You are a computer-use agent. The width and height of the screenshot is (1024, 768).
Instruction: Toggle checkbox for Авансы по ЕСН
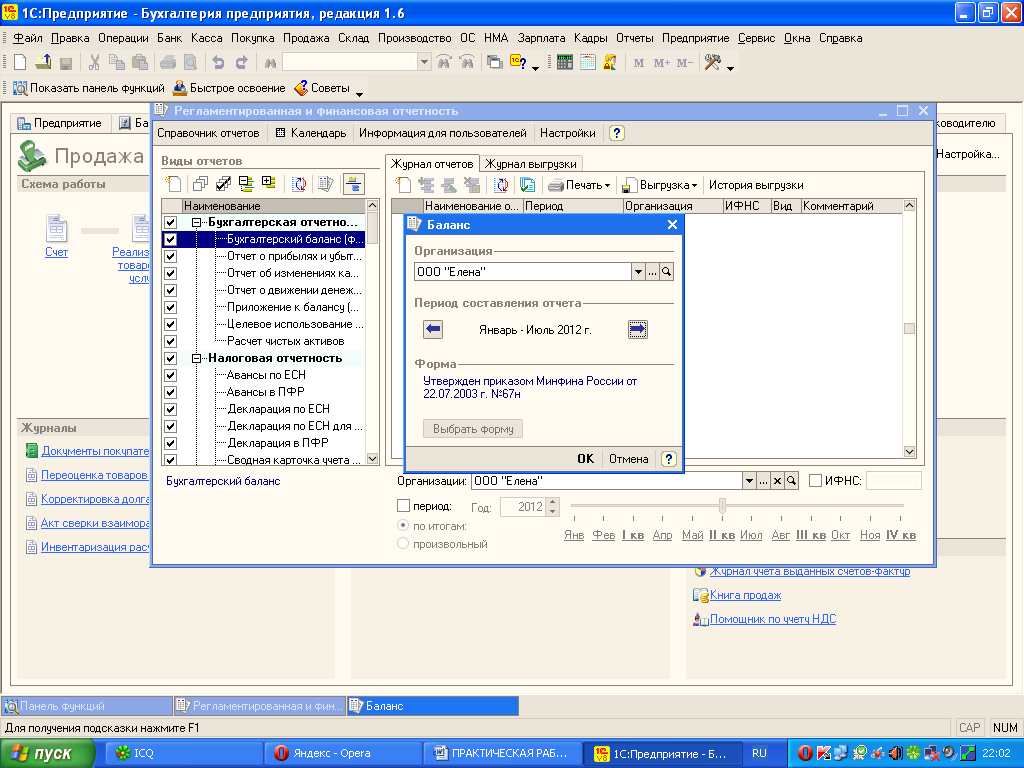pyautogui.click(x=170, y=375)
